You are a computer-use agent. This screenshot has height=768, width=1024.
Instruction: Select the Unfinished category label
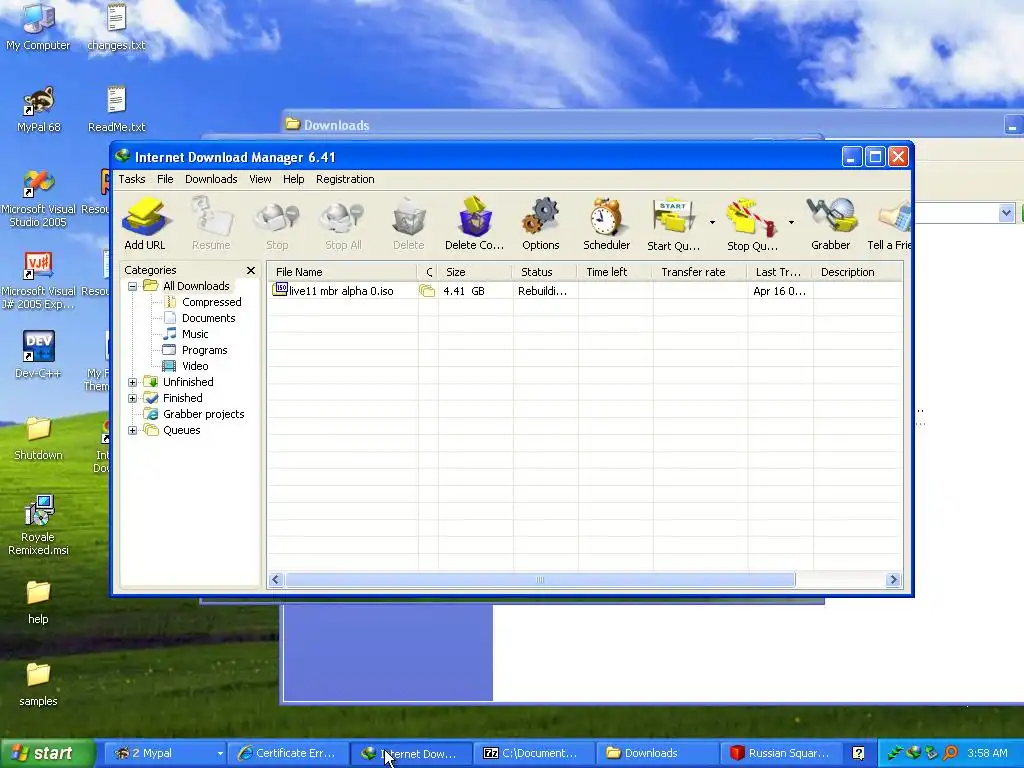pos(188,382)
